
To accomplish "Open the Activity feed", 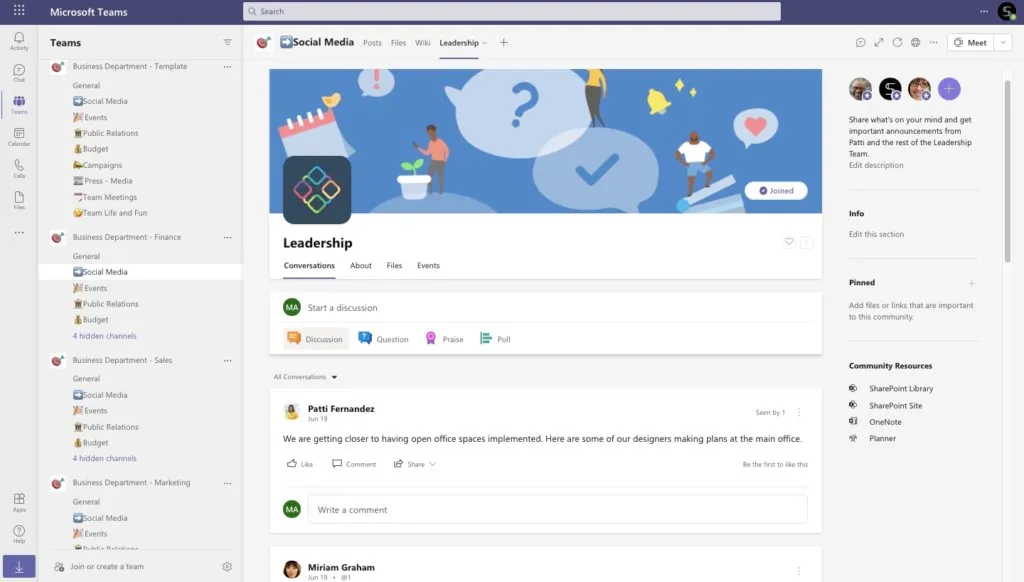I will click(x=19, y=40).
